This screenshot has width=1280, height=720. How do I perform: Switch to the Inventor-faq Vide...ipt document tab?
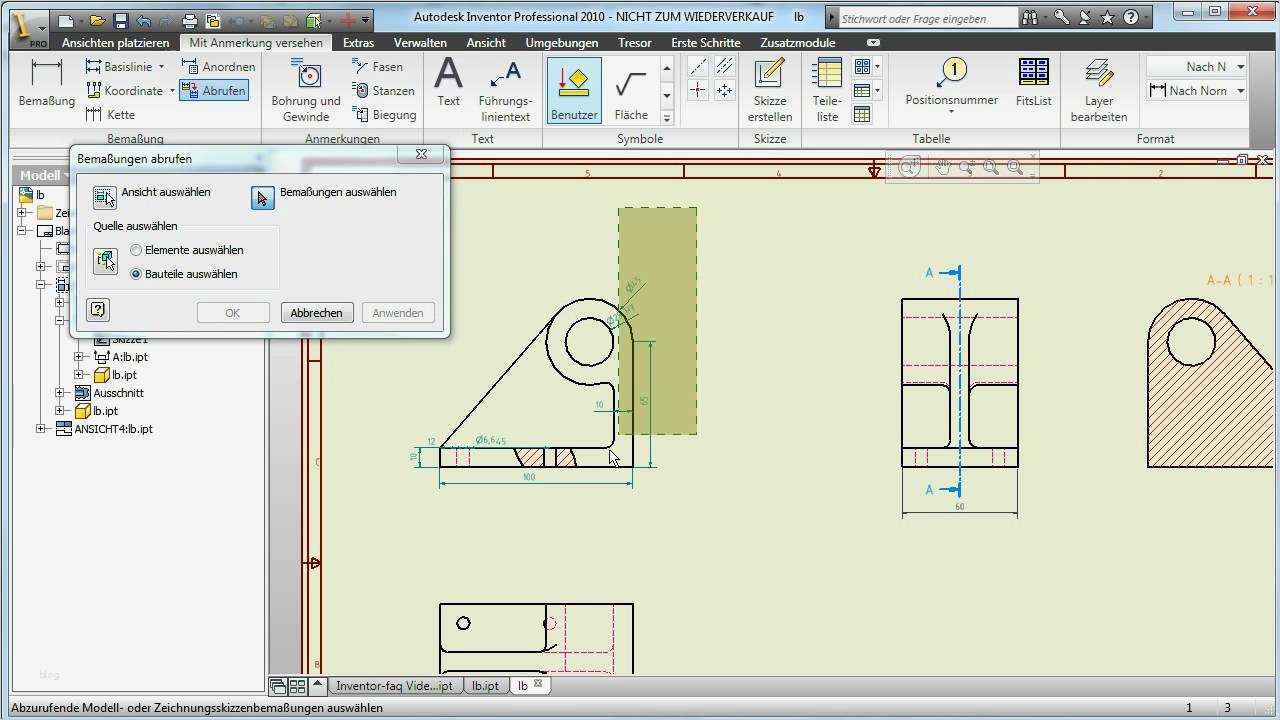tap(394, 686)
